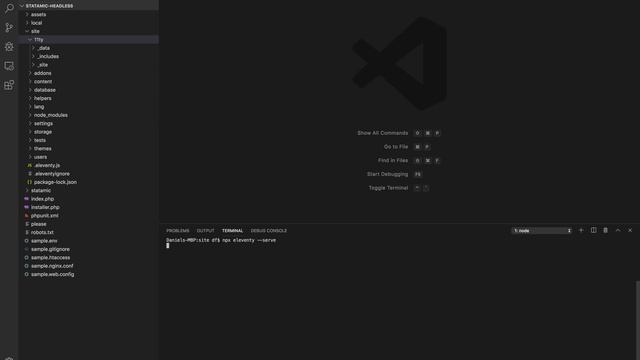Open the sample.gitignore file
This screenshot has height=360, width=640.
click(89, 249)
